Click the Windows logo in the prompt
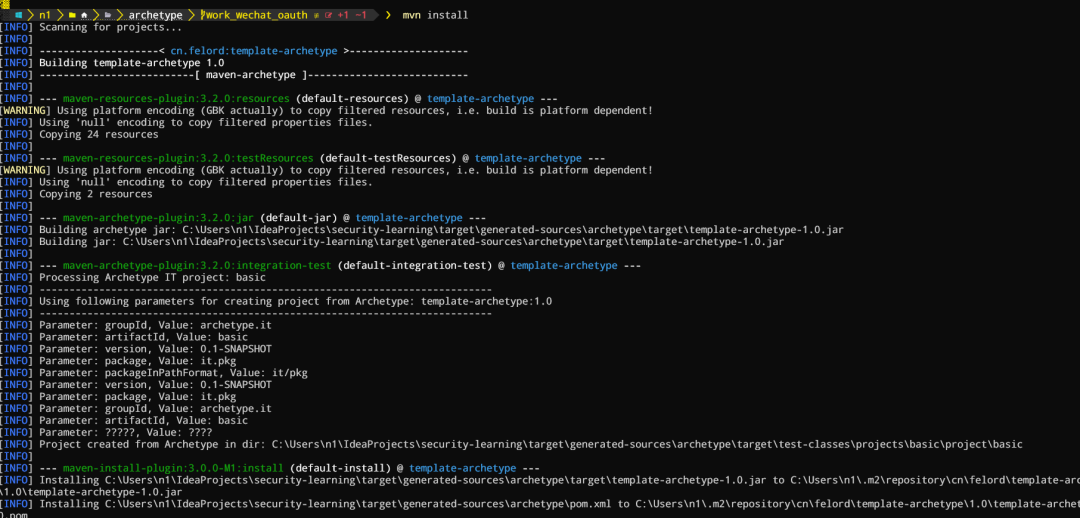Viewport: 1080px width, 518px height. [x=18, y=15]
